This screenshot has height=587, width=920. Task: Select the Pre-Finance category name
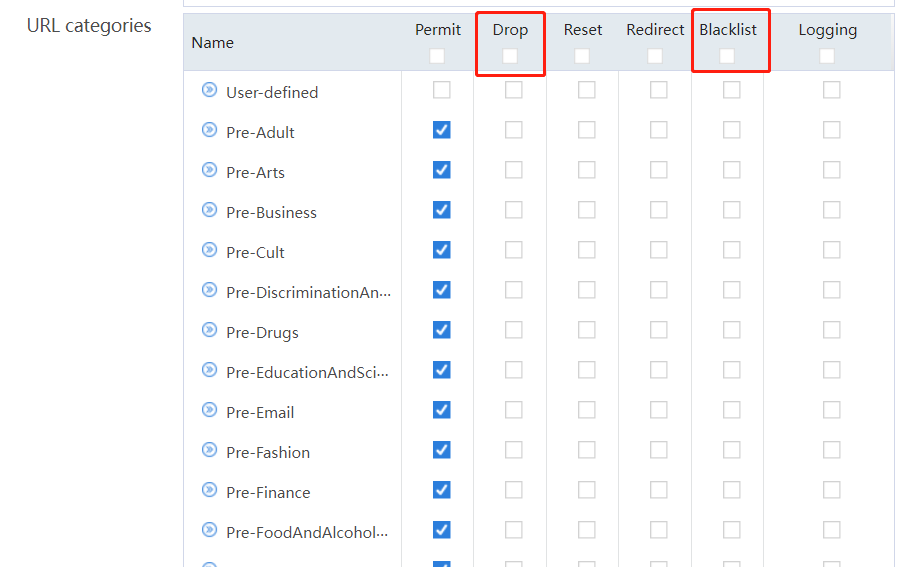point(268,492)
